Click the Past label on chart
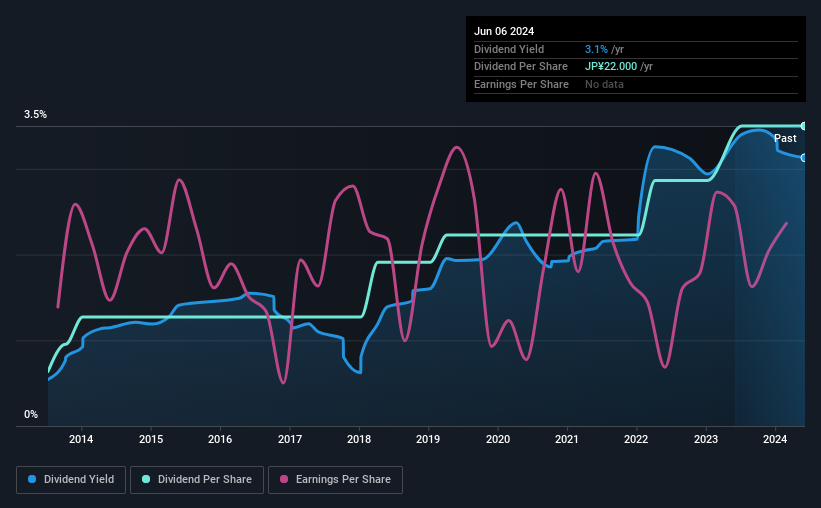 tap(785, 138)
